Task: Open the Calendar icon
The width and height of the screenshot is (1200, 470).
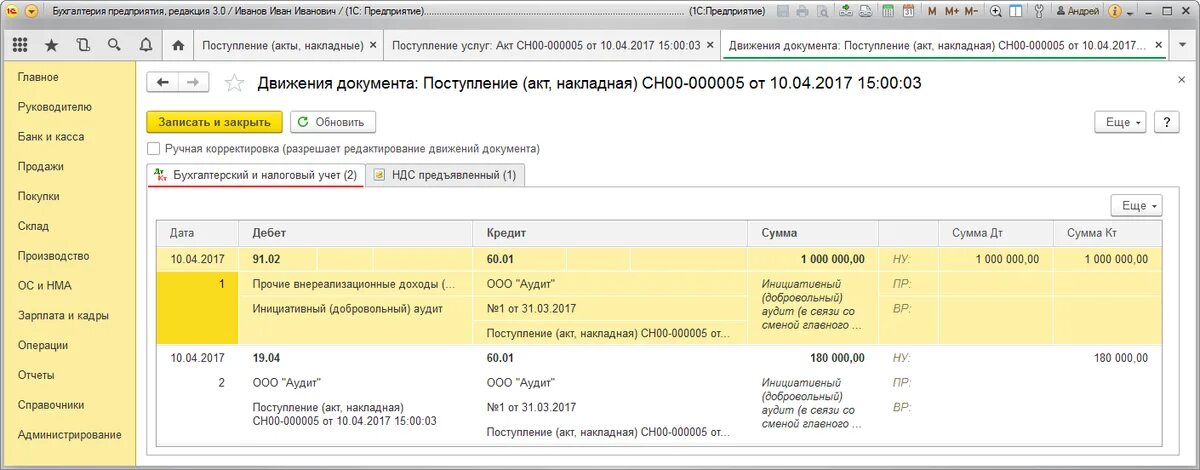Action: pos(908,11)
